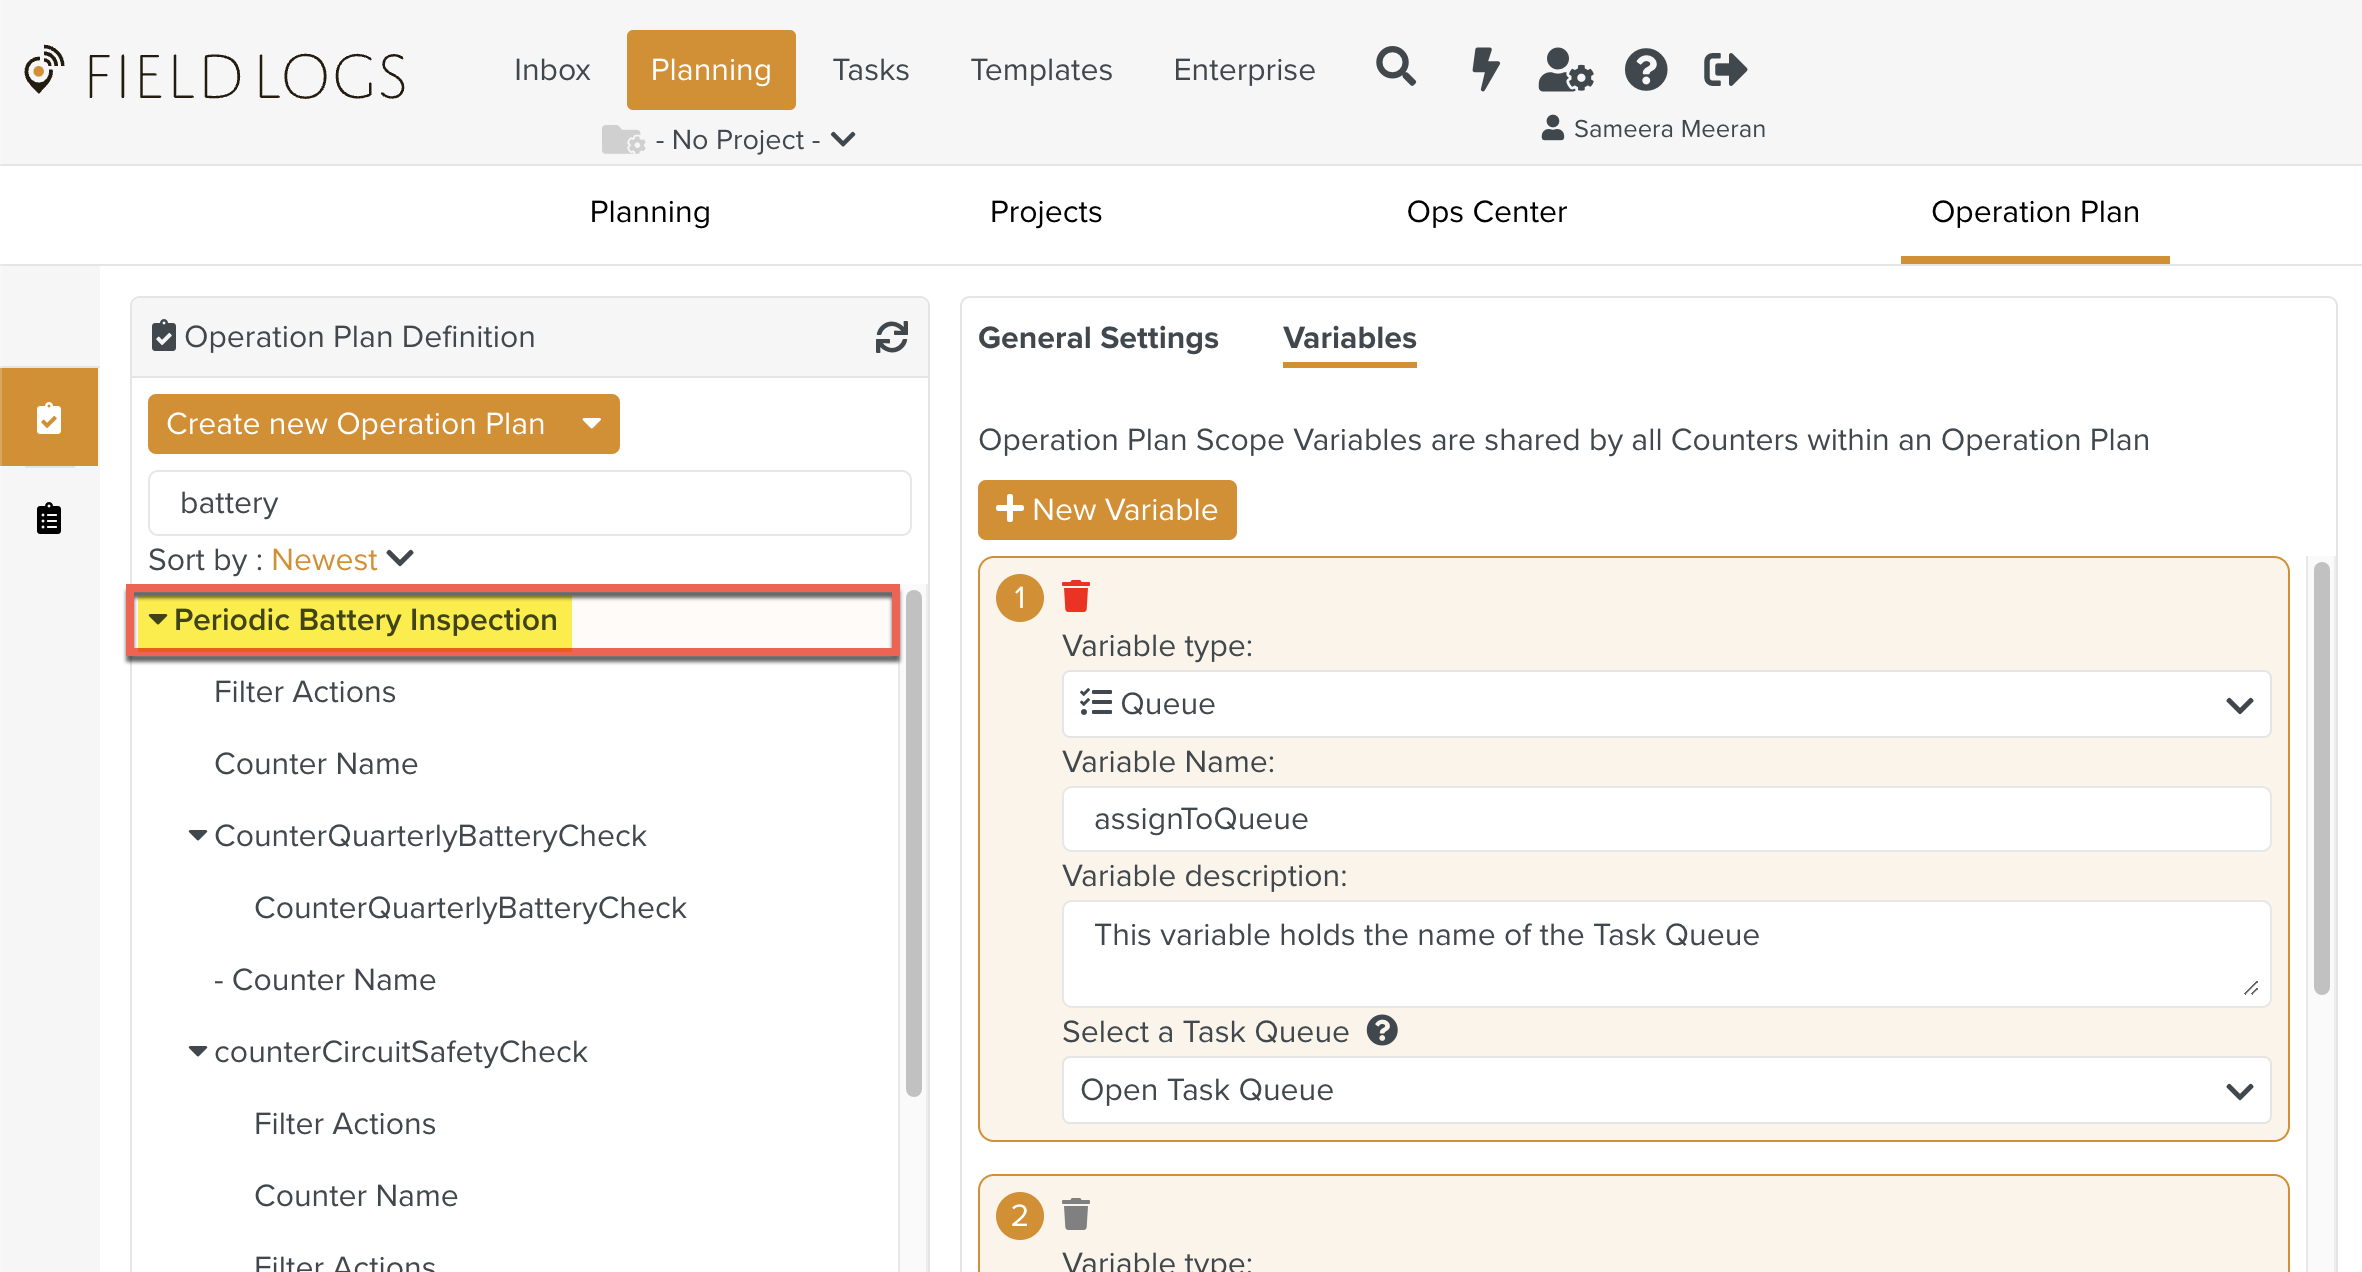Open the user settings gear icon
Viewport: 2362px width, 1272px height.
(1565, 70)
